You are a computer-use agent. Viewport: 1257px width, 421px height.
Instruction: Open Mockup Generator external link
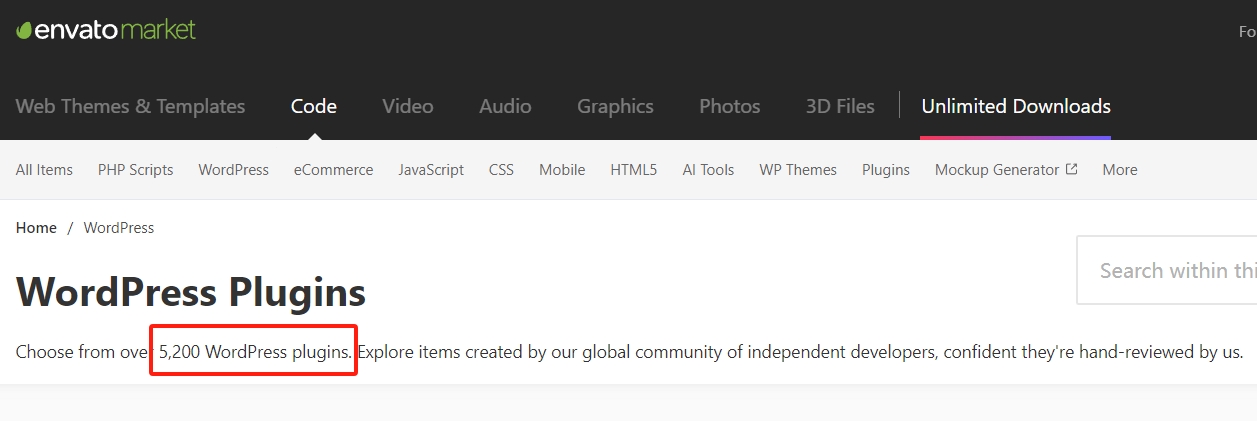[1005, 170]
